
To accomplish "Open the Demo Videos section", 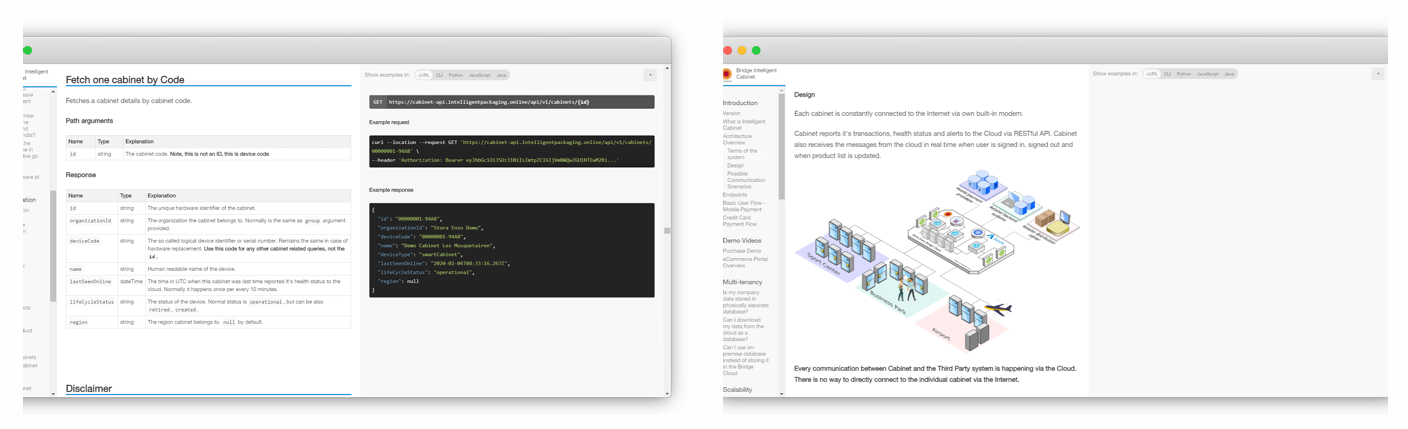I will coord(742,241).
